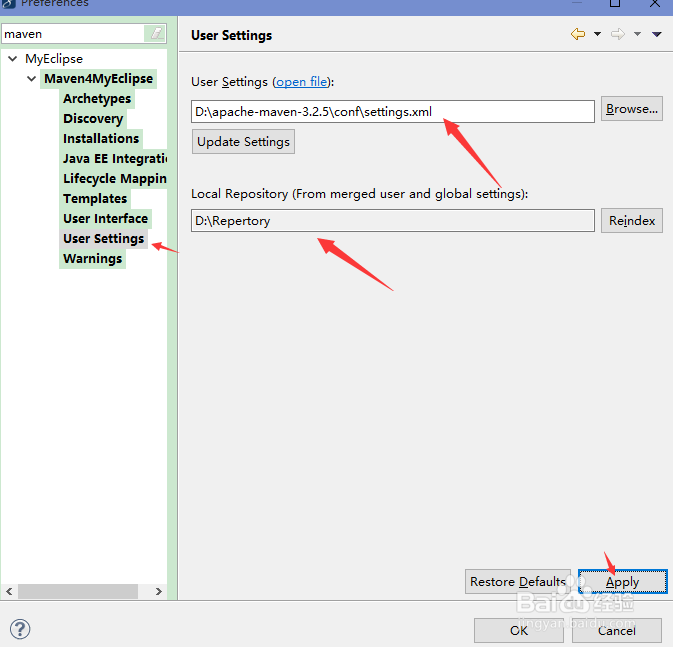Click Update Settings button
This screenshot has height=647, width=673.
[x=243, y=142]
